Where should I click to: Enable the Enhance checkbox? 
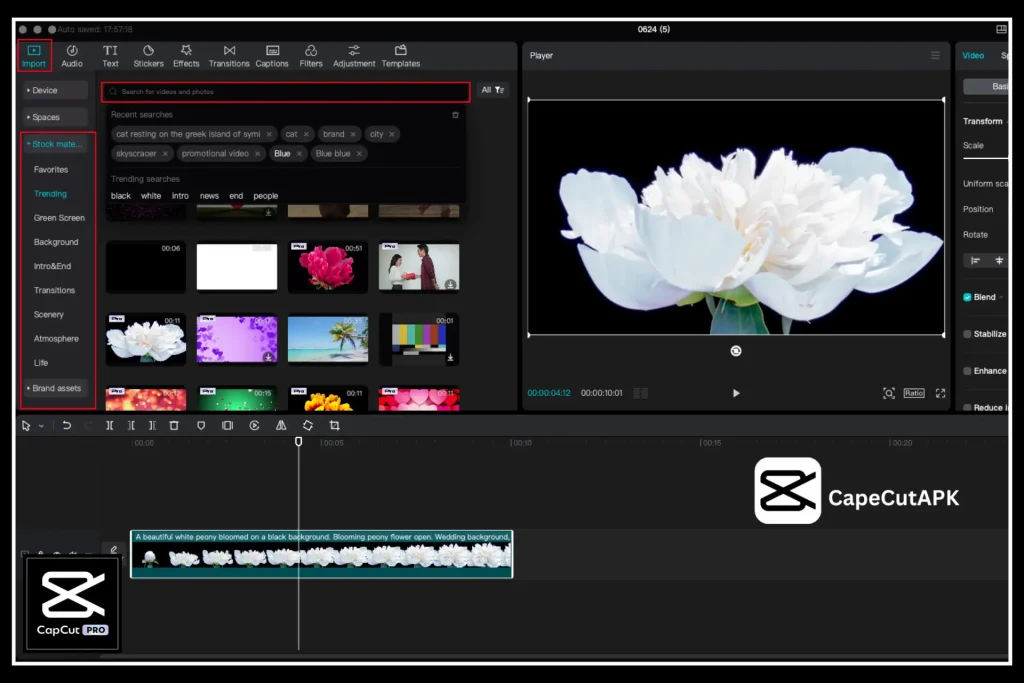[967, 371]
